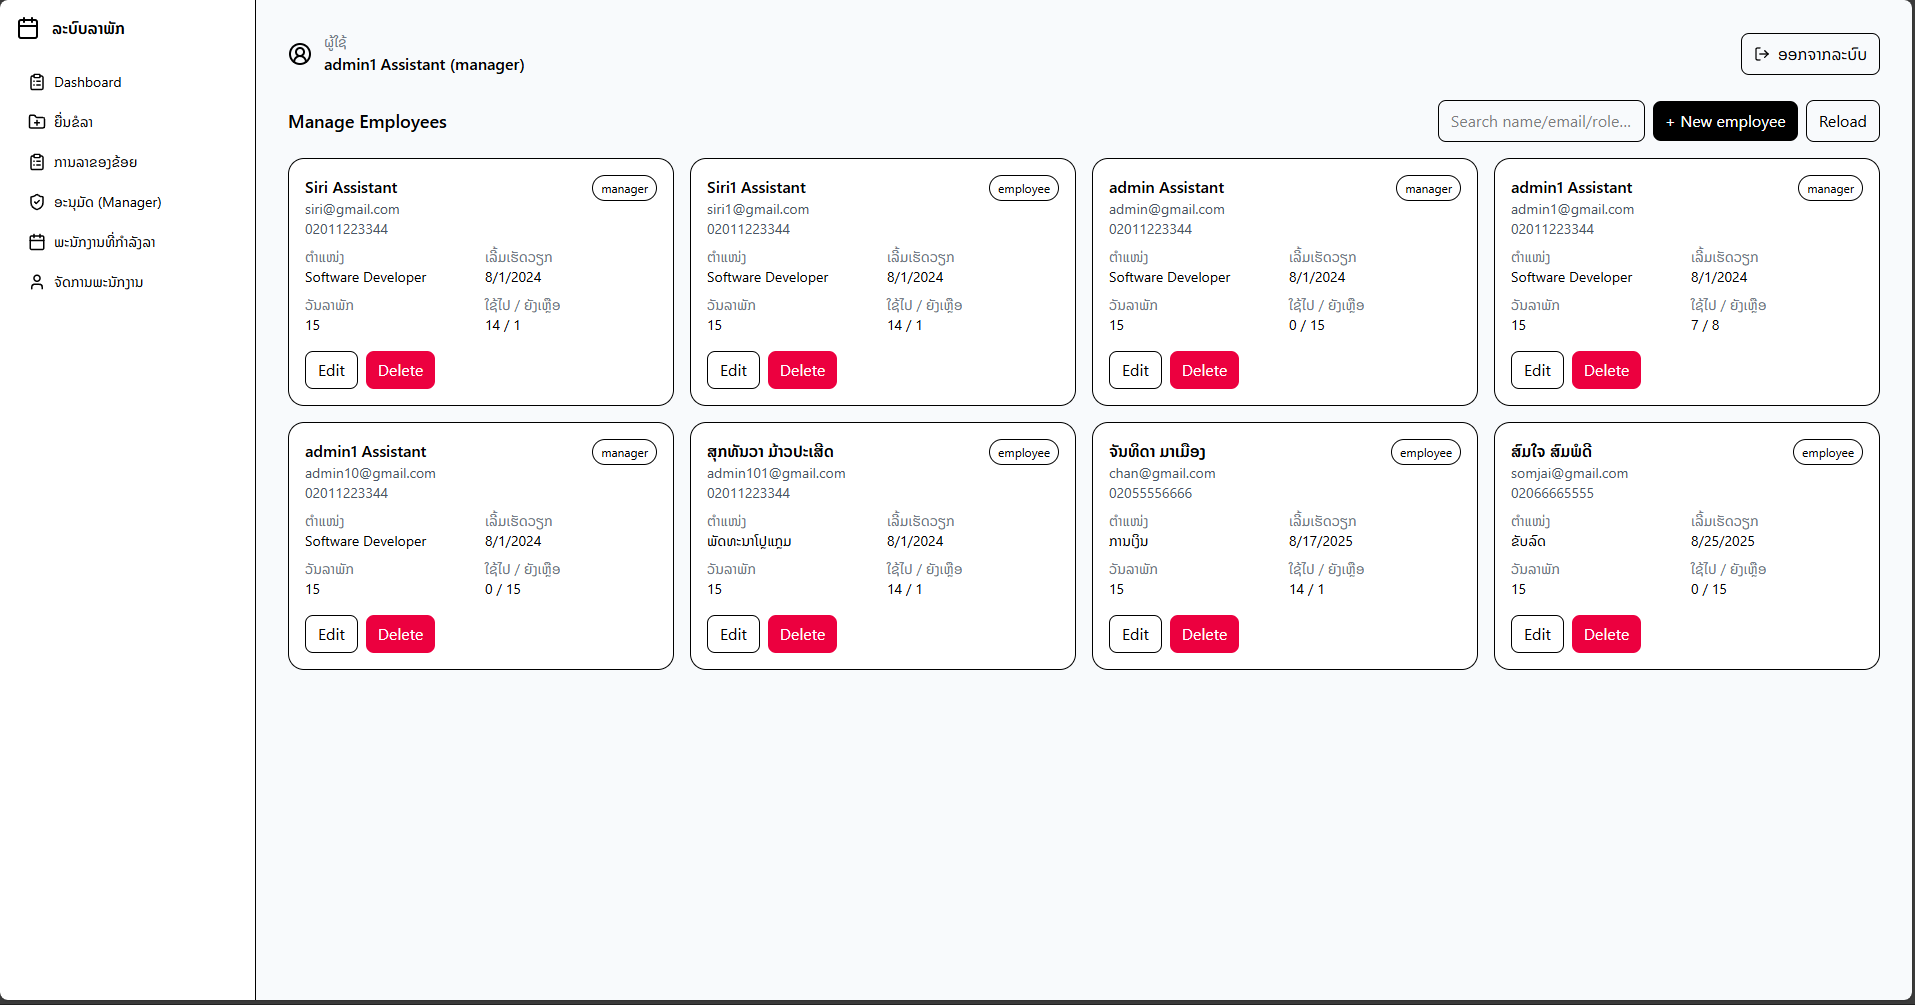Open ອະນຸມັດ (Manager) in the sidebar
Viewport: 1915px width, 1005px height.
107,202
